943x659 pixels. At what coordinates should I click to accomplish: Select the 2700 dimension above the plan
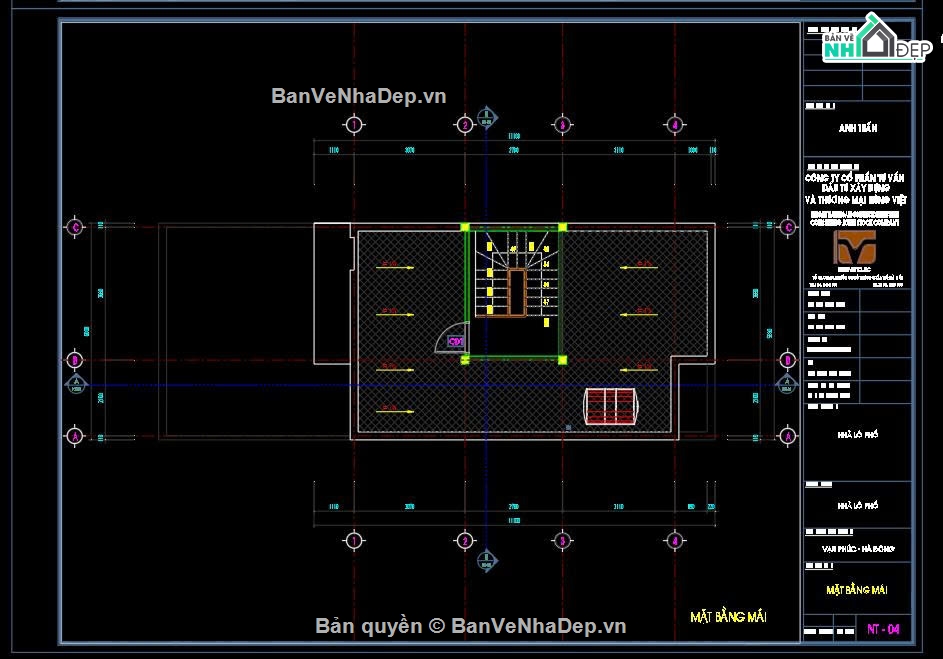514,150
